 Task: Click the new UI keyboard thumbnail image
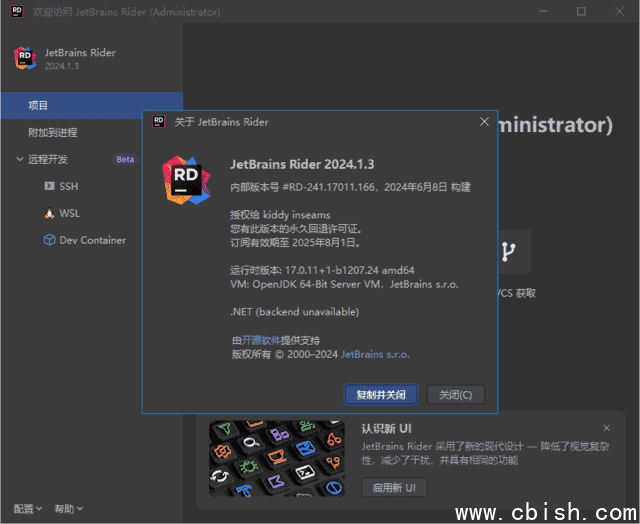pyautogui.click(x=277, y=459)
